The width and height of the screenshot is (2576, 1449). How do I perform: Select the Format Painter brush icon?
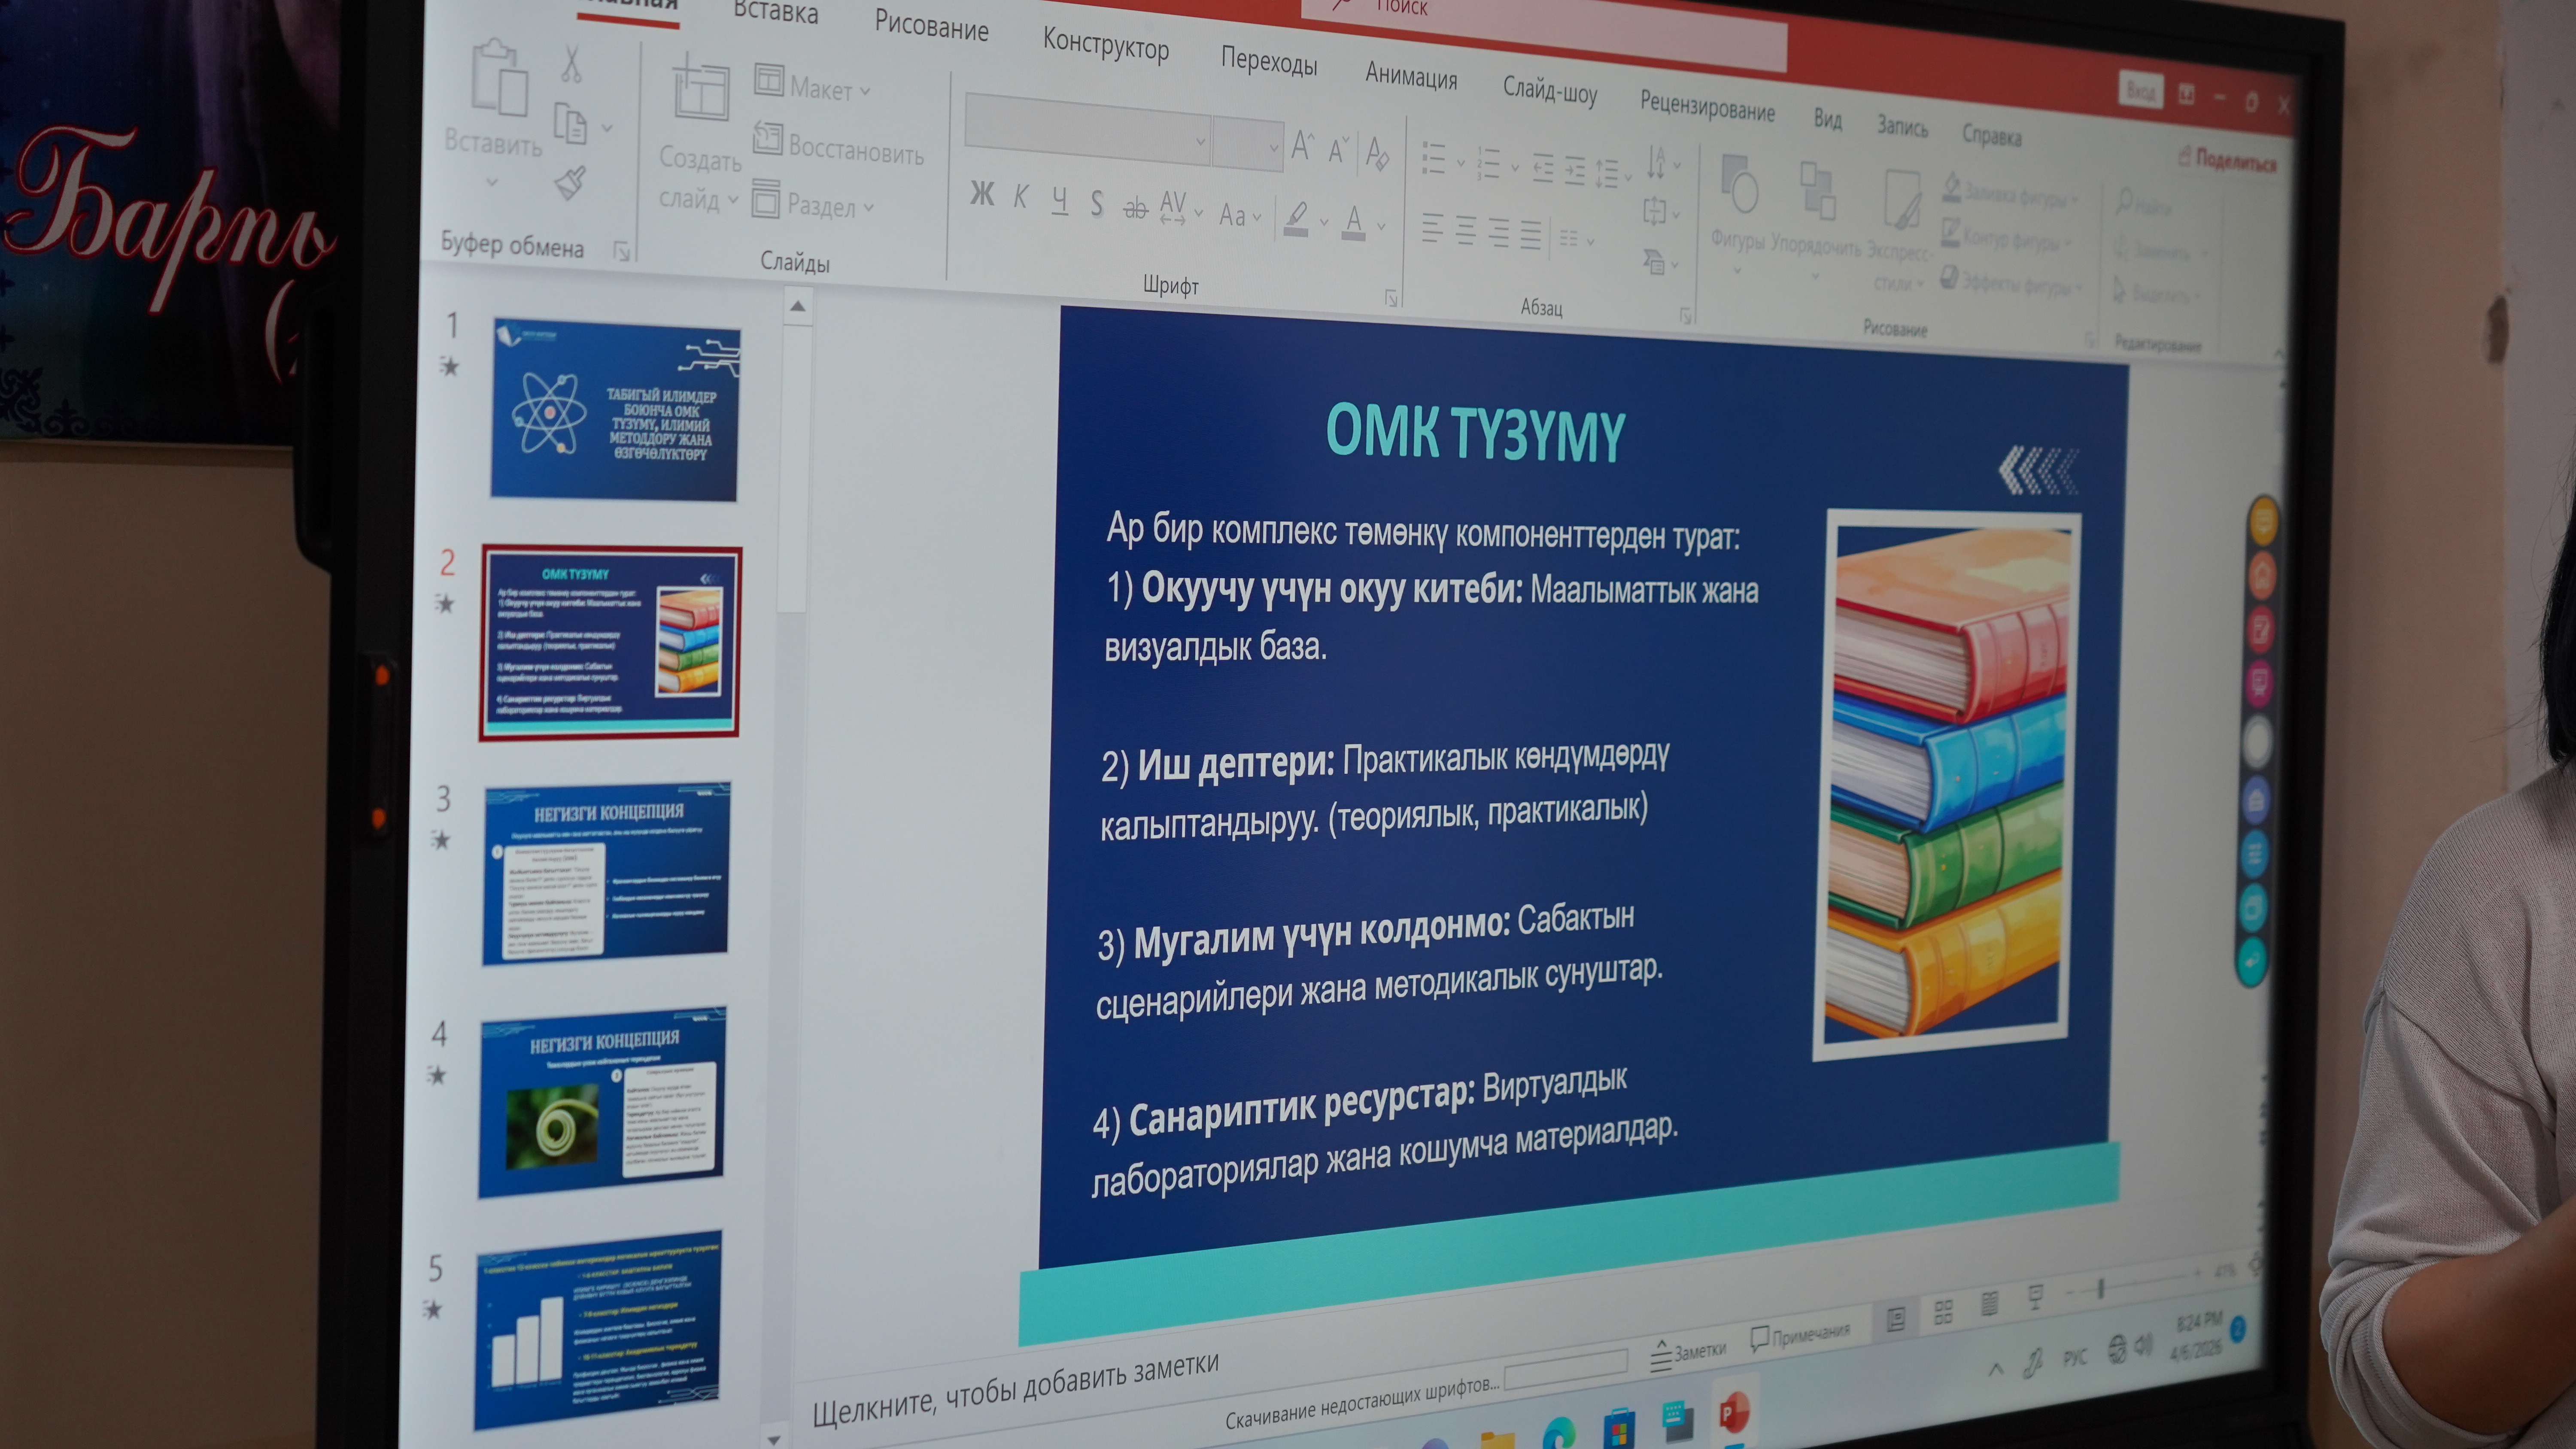pyautogui.click(x=571, y=182)
